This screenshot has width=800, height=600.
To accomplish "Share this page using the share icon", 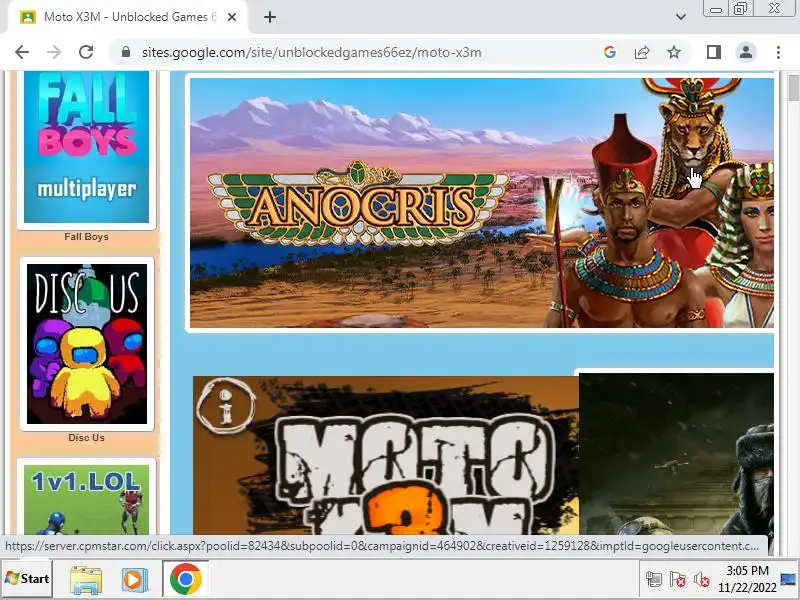I will pos(642,52).
